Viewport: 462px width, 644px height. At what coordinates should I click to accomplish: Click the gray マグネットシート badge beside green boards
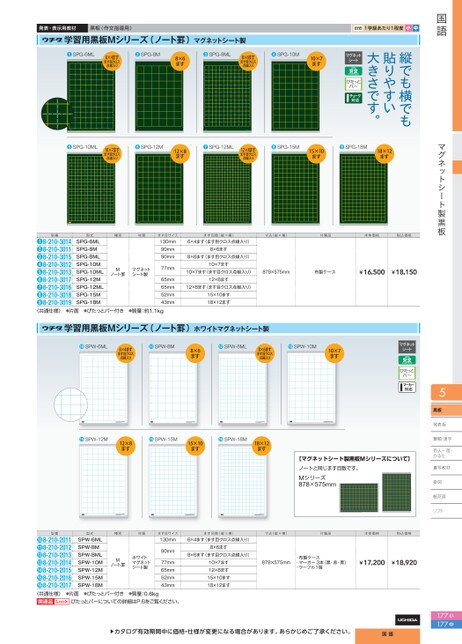[353, 58]
